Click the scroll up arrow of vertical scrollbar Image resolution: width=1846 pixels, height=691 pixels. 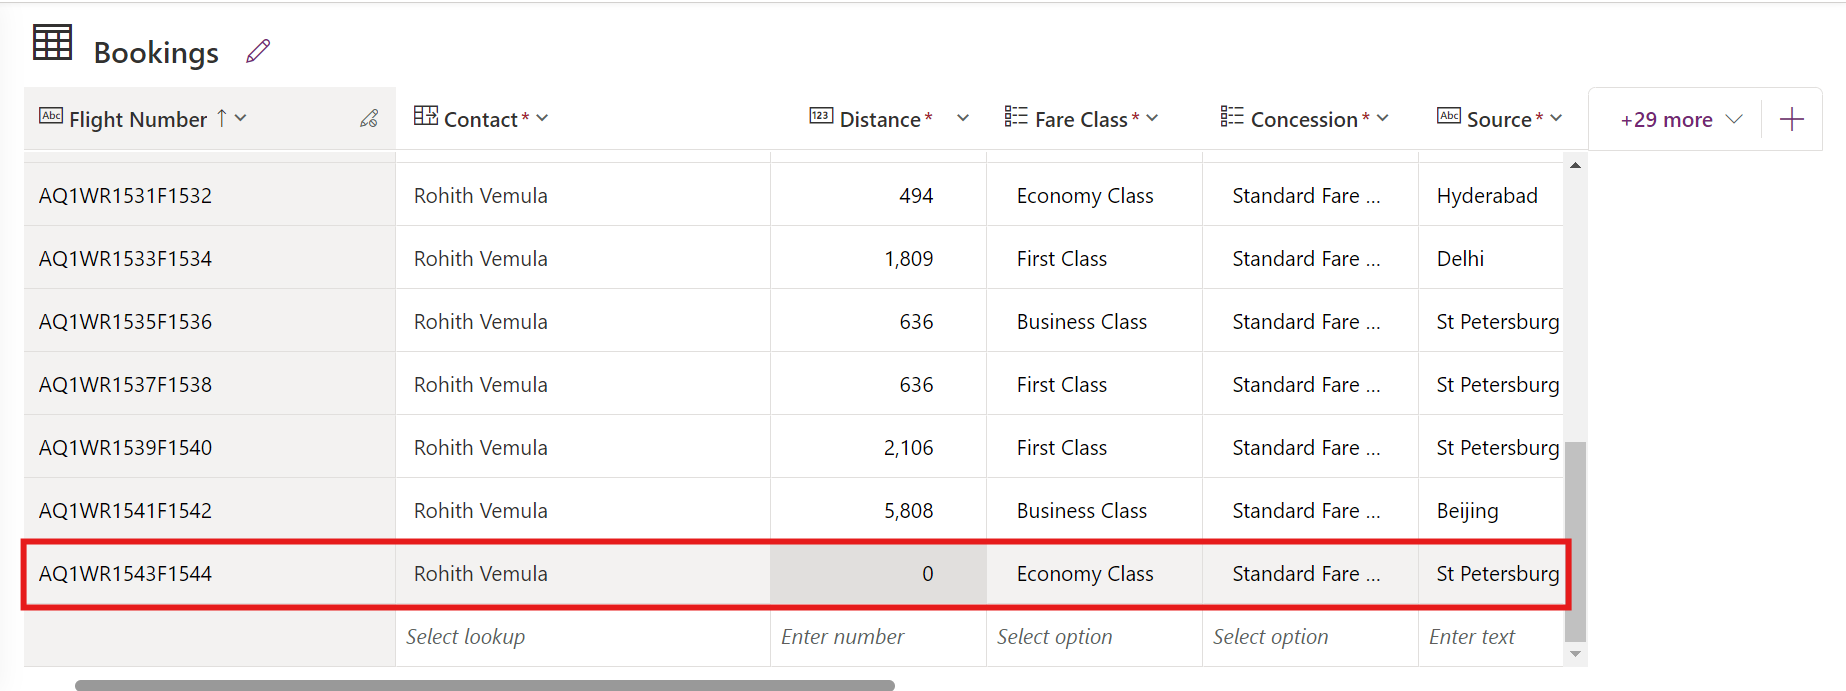tap(1575, 165)
